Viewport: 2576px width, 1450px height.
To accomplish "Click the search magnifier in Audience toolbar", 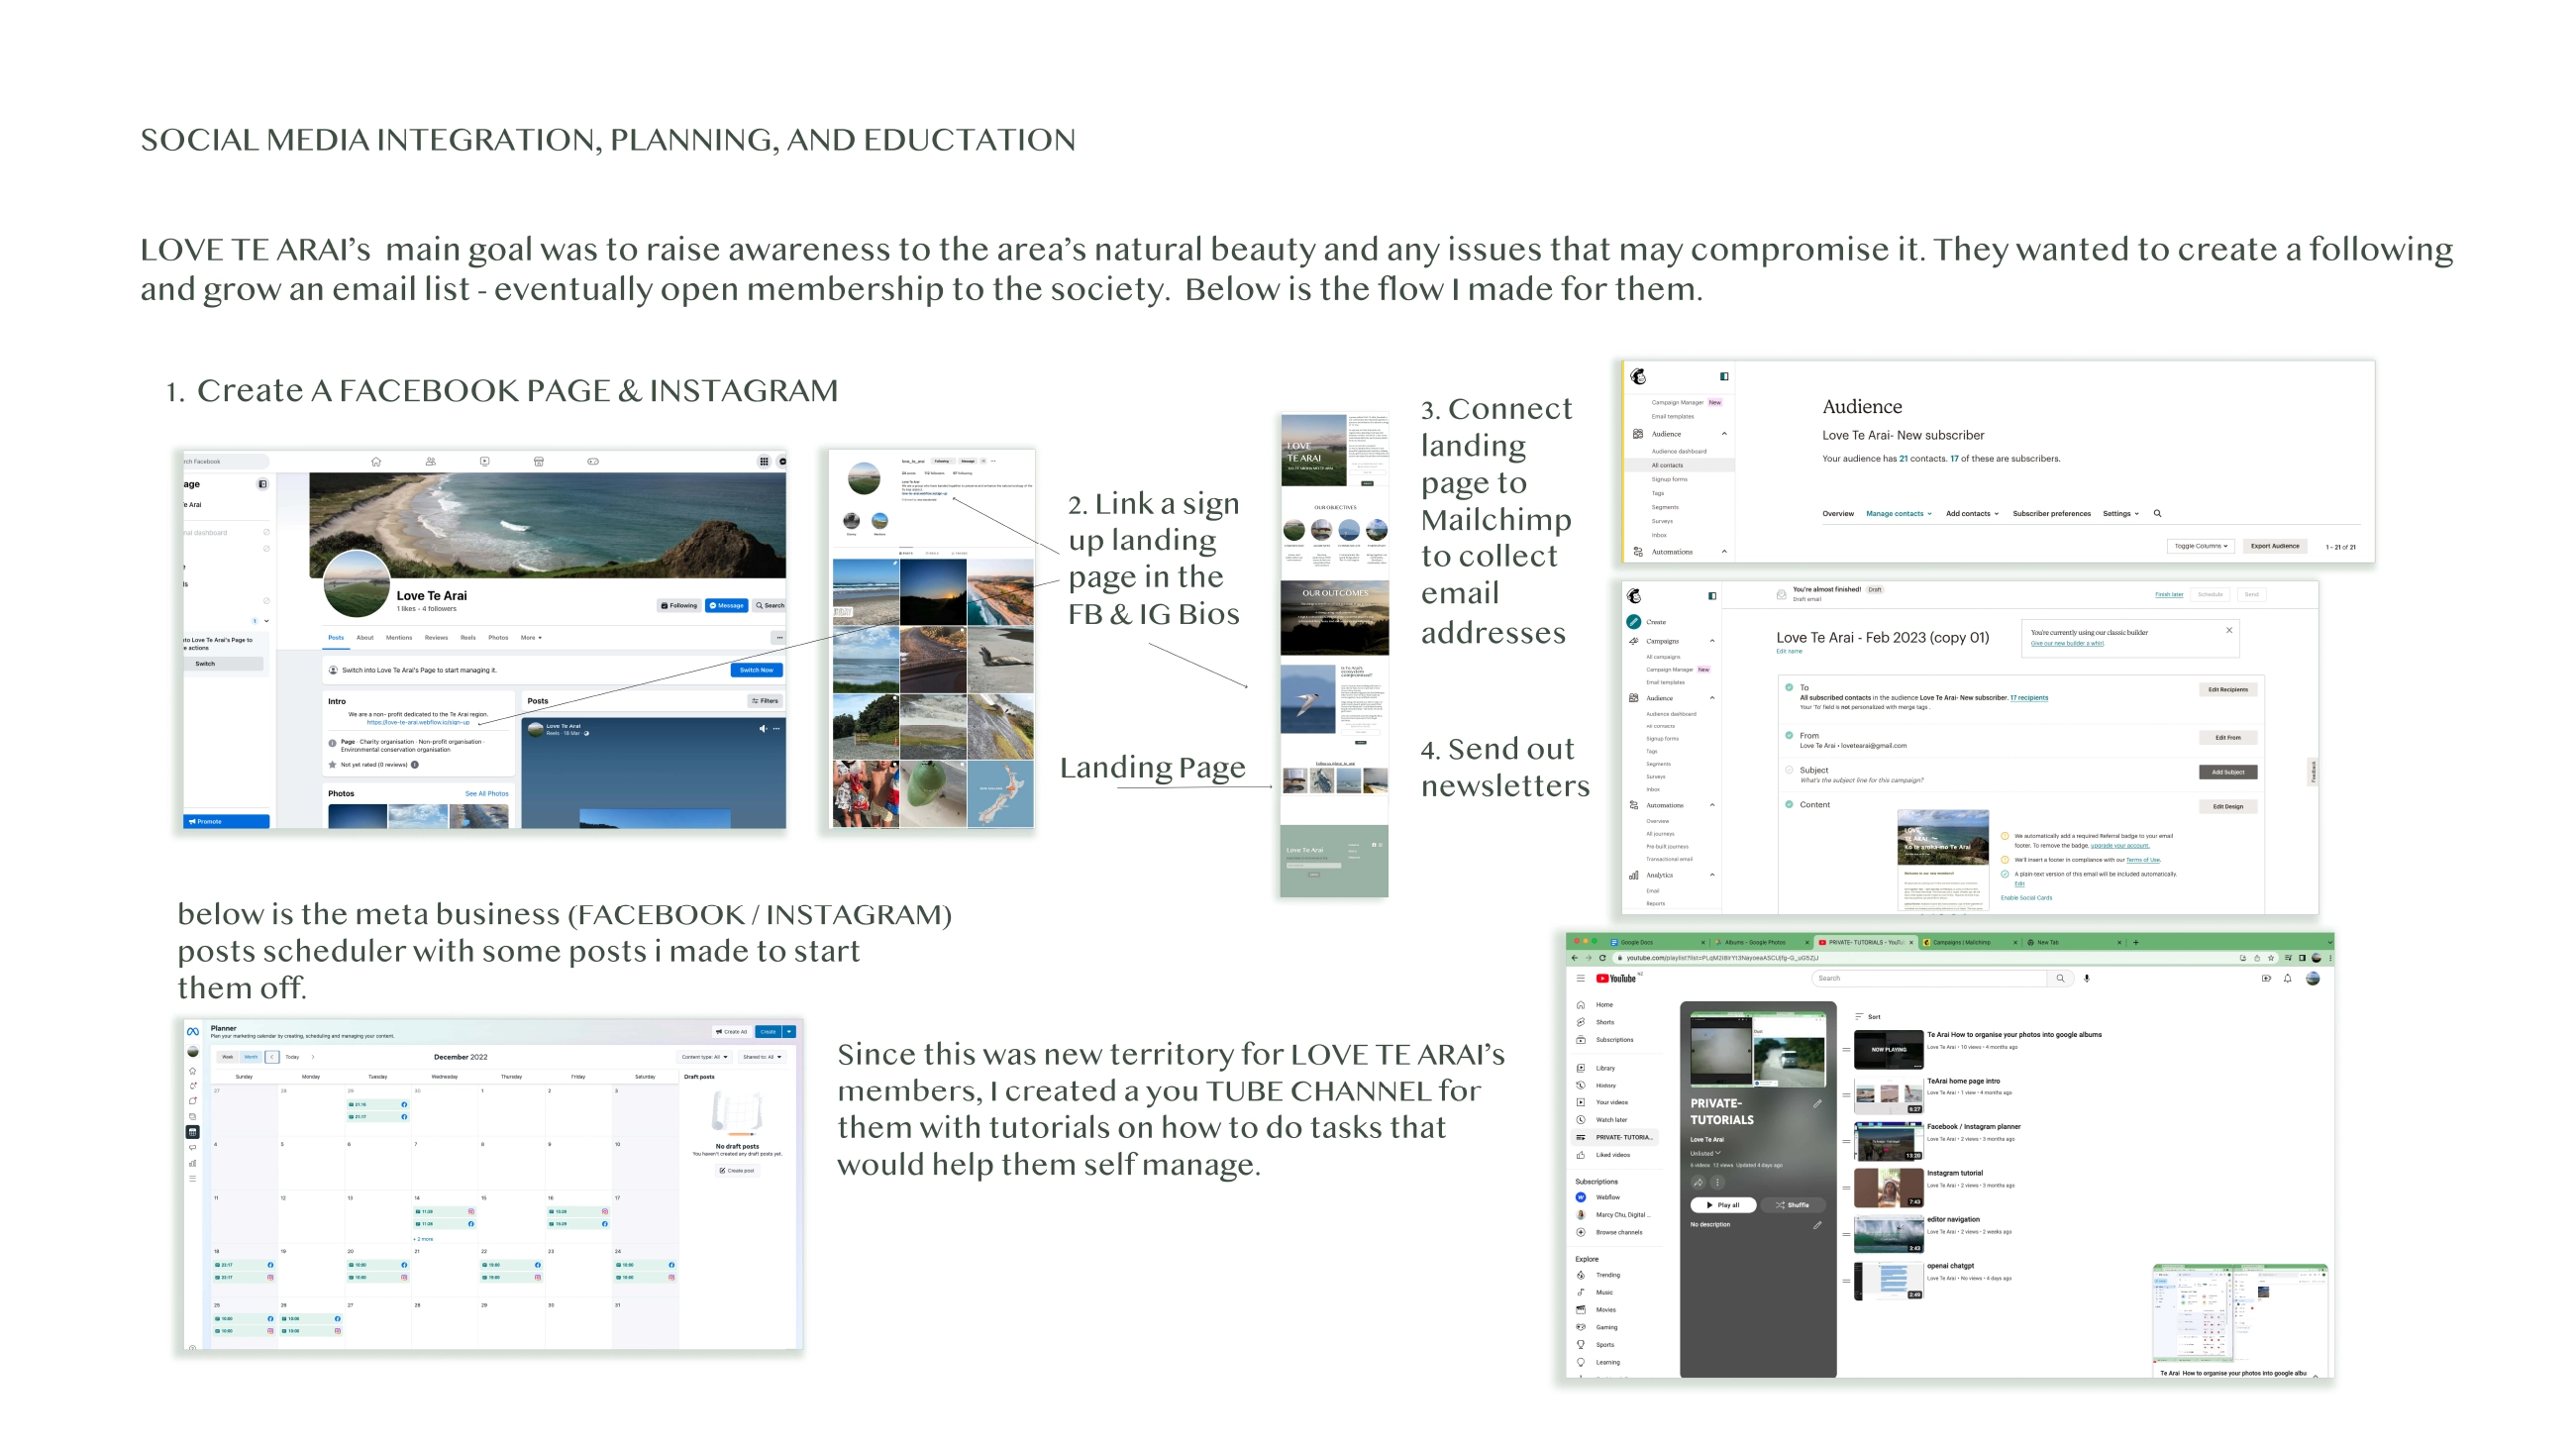I will pos(2157,513).
